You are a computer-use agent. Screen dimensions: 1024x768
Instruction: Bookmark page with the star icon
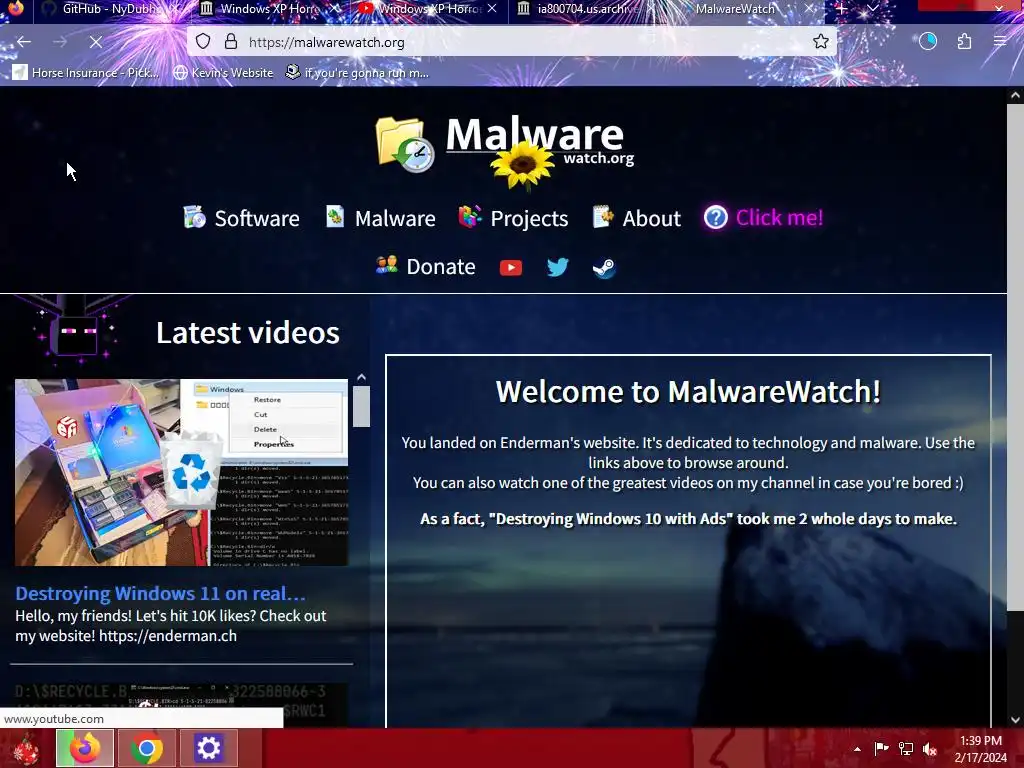[821, 42]
